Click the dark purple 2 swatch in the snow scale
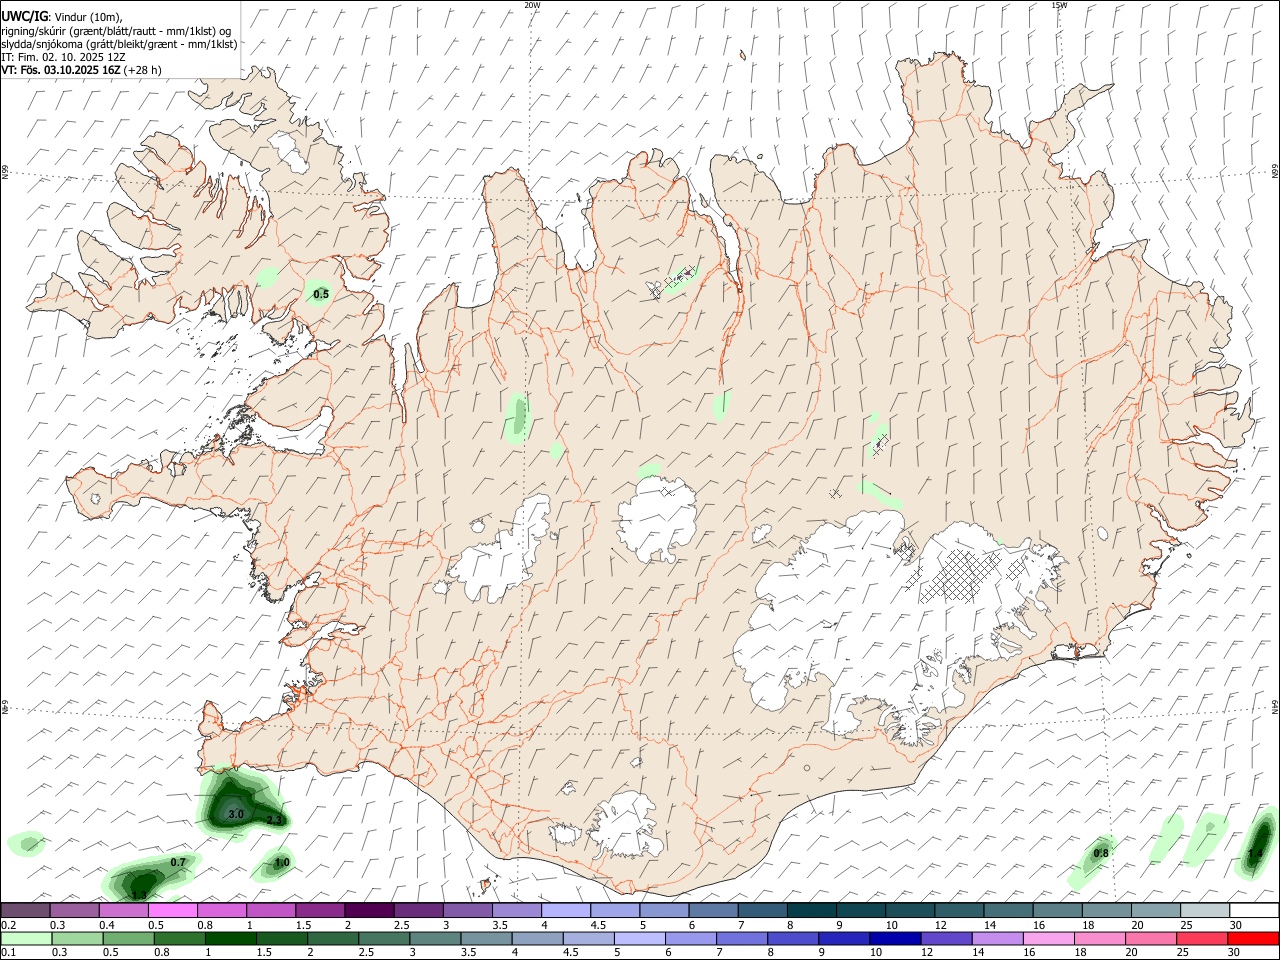The image size is (1280, 960). pyautogui.click(x=368, y=910)
